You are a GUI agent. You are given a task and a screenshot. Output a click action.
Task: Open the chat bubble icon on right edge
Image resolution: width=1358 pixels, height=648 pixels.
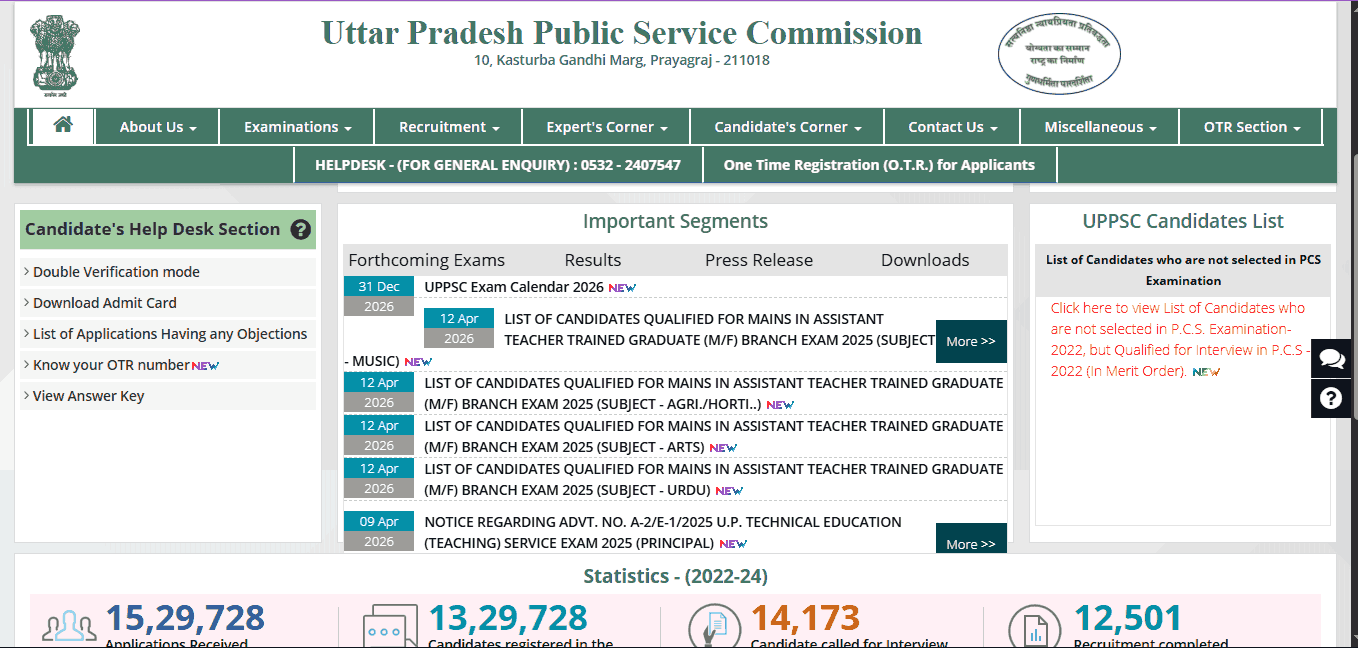click(1331, 358)
